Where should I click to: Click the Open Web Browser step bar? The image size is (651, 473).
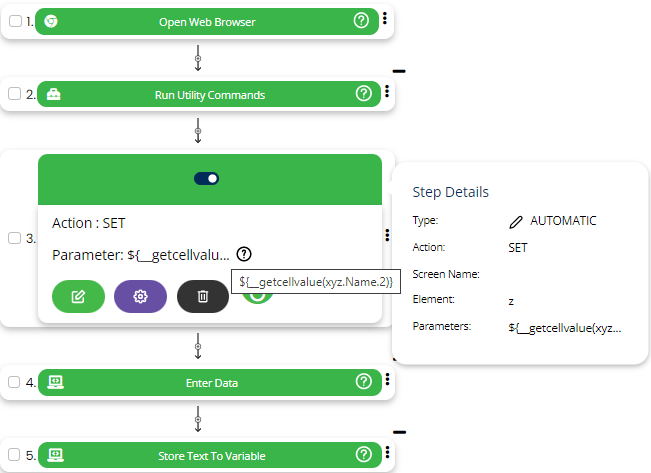[208, 21]
